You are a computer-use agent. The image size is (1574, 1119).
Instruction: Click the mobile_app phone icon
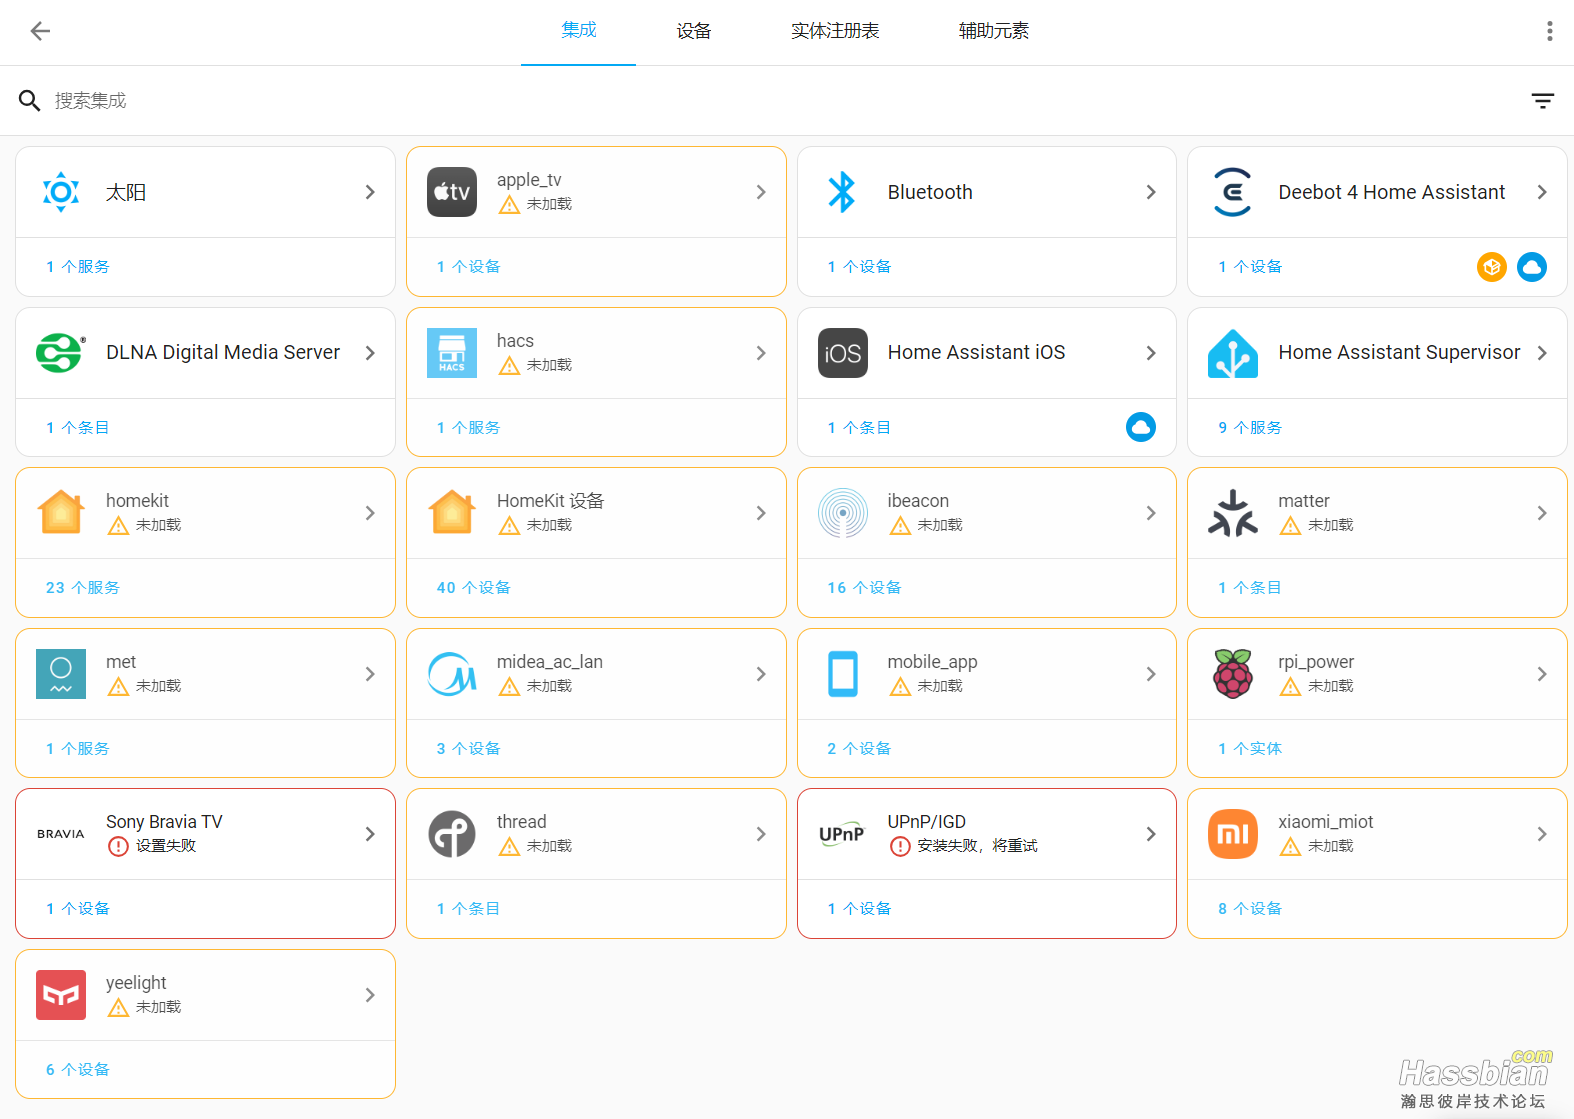point(842,674)
